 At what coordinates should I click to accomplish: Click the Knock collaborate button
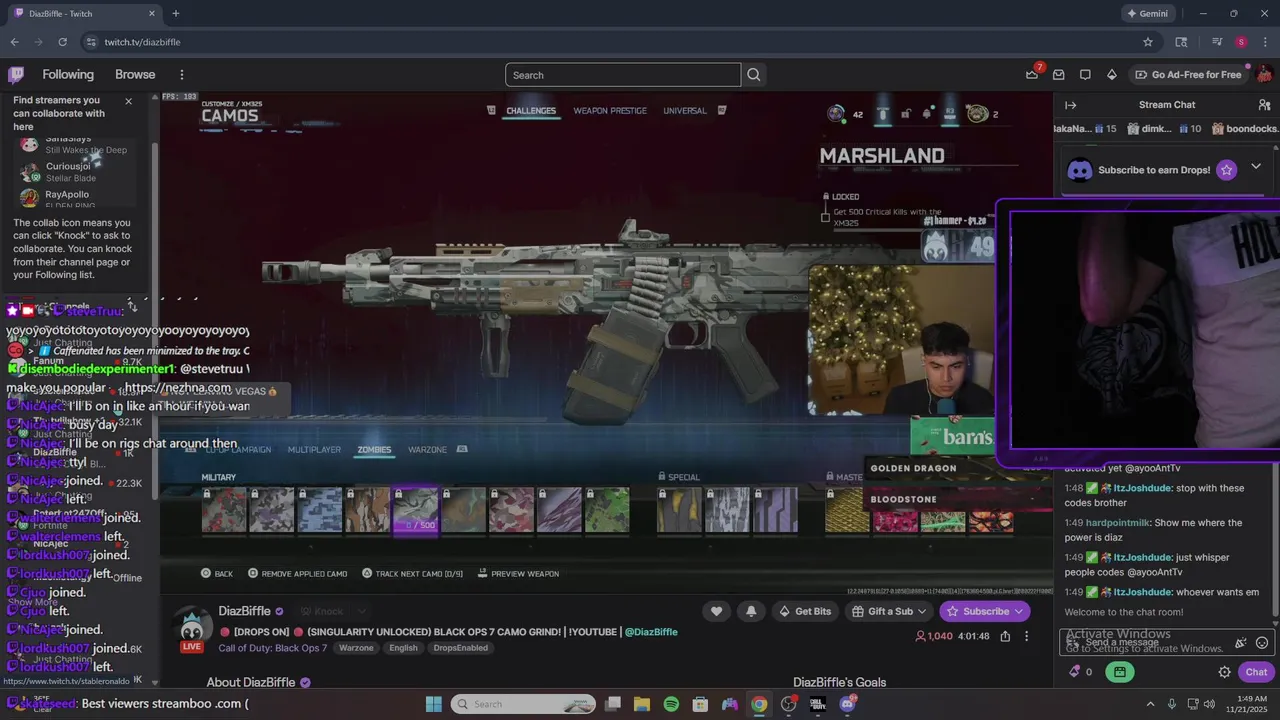[320, 611]
